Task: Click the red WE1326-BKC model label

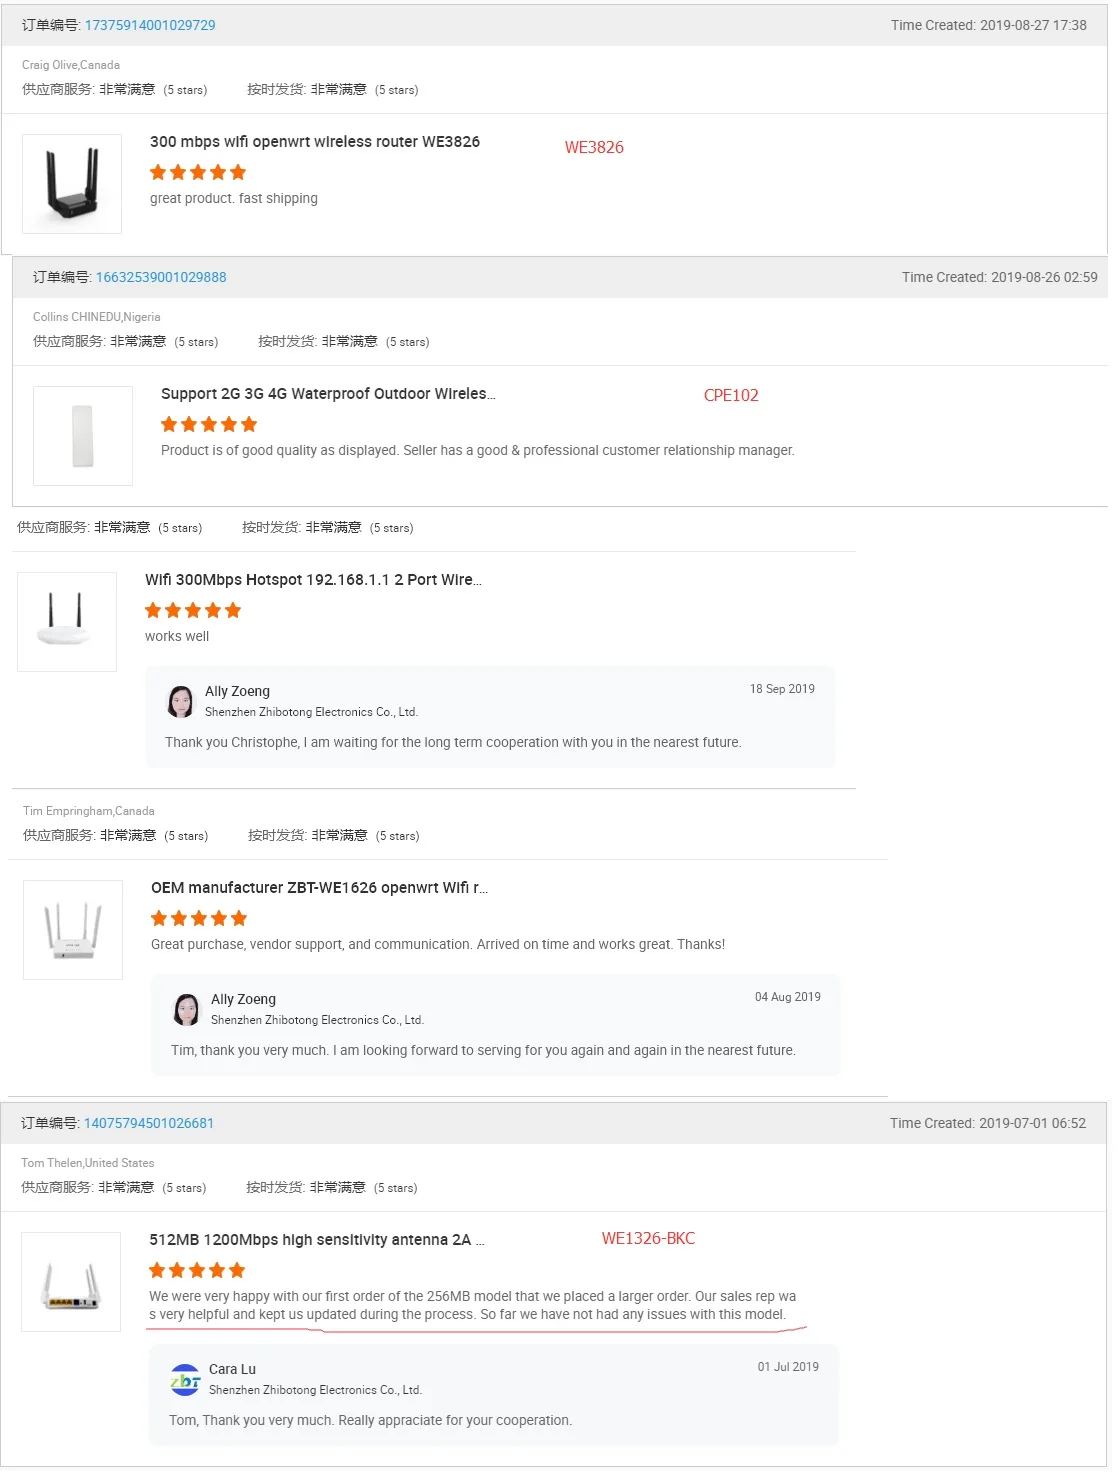Action: (648, 1238)
